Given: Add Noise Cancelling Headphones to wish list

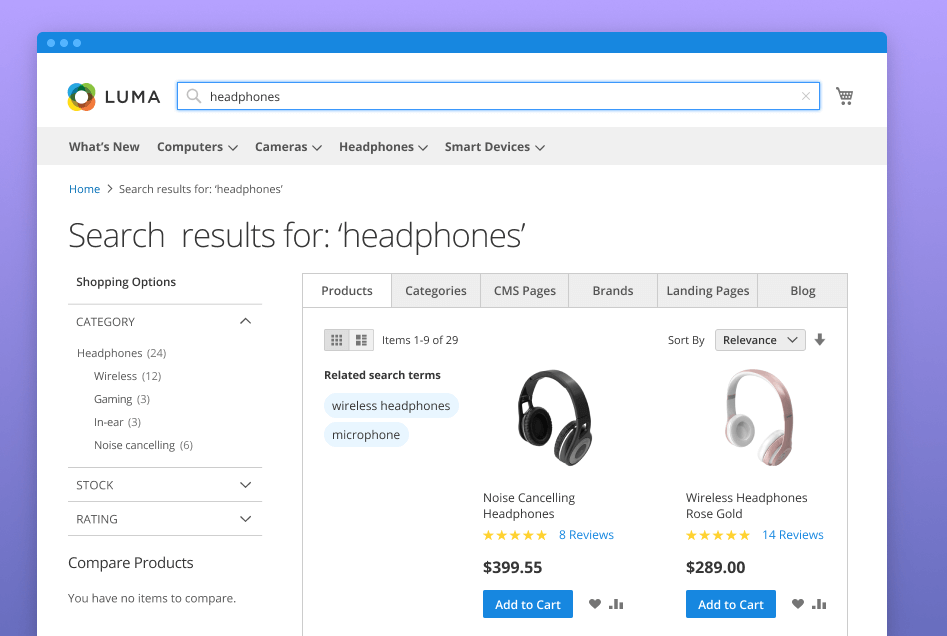Looking at the screenshot, I should click(x=595, y=603).
